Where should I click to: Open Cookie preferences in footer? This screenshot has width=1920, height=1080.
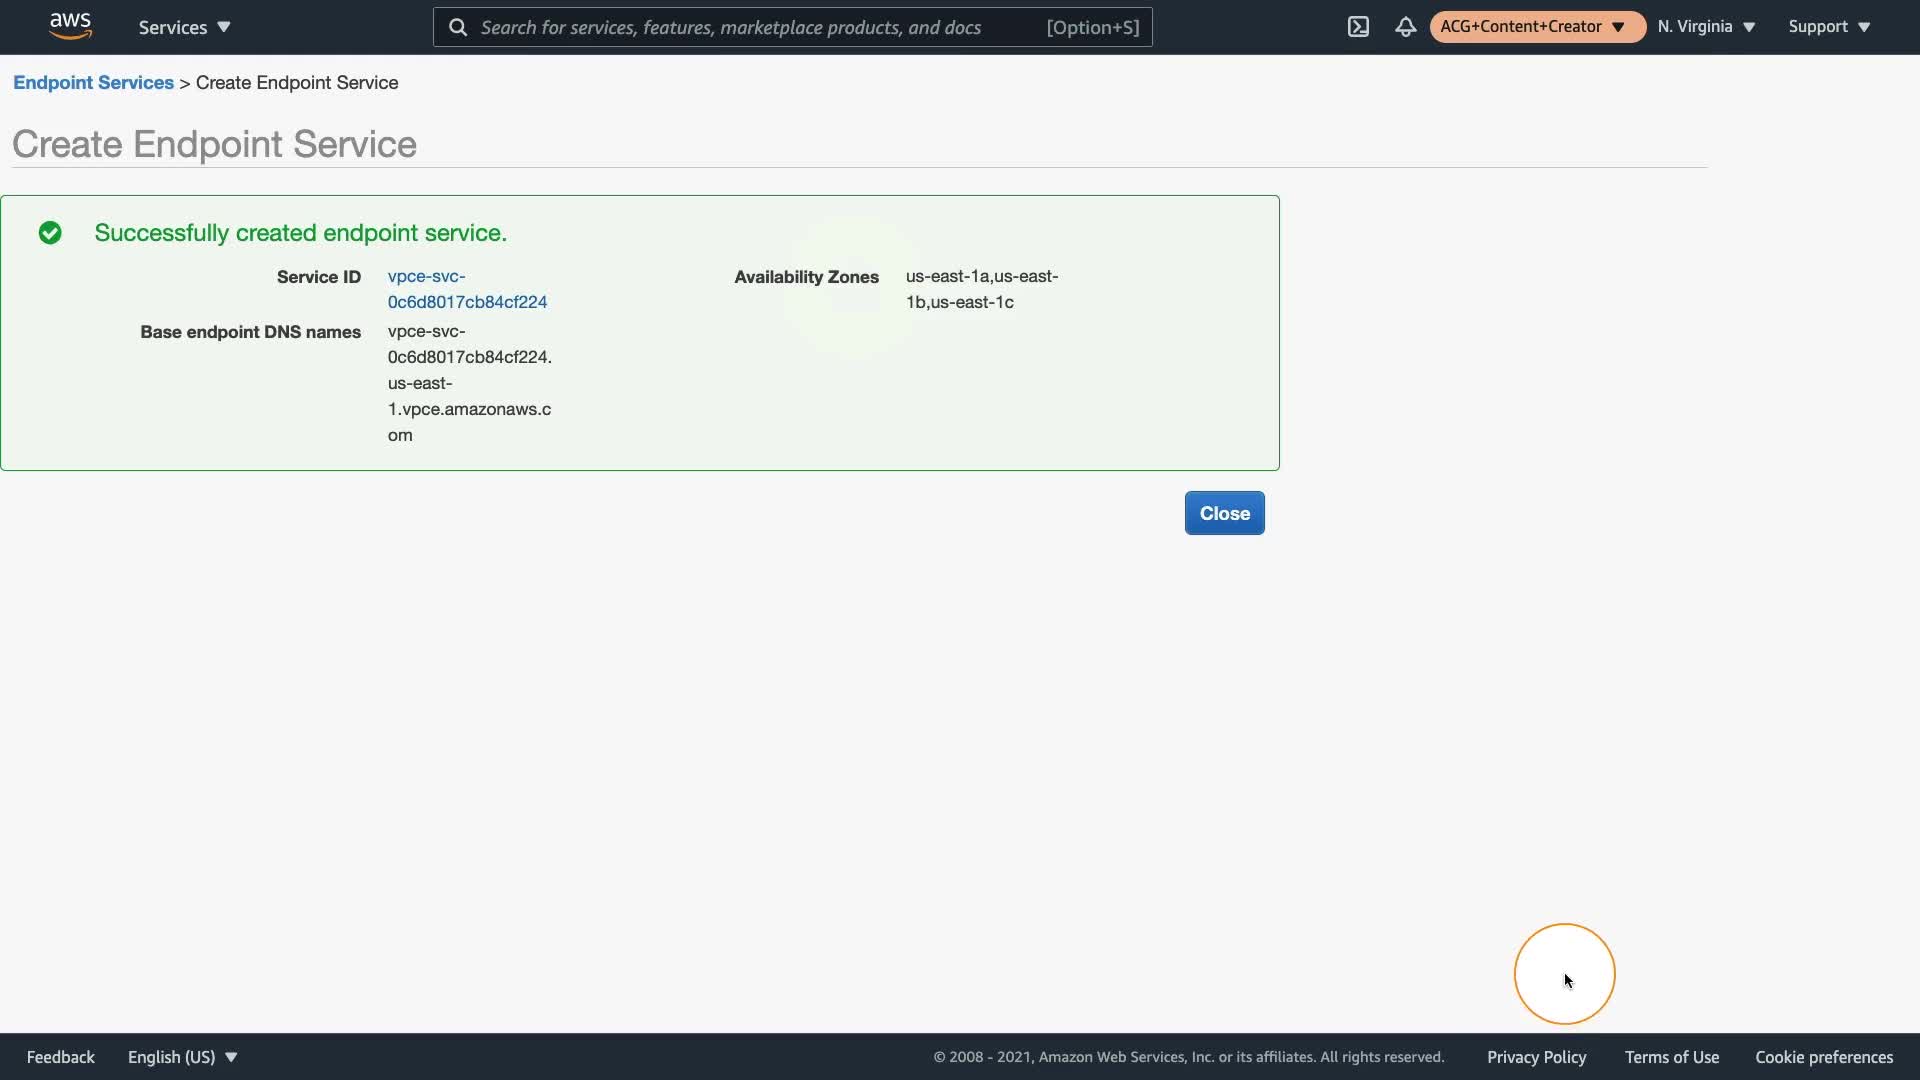pos(1823,1057)
